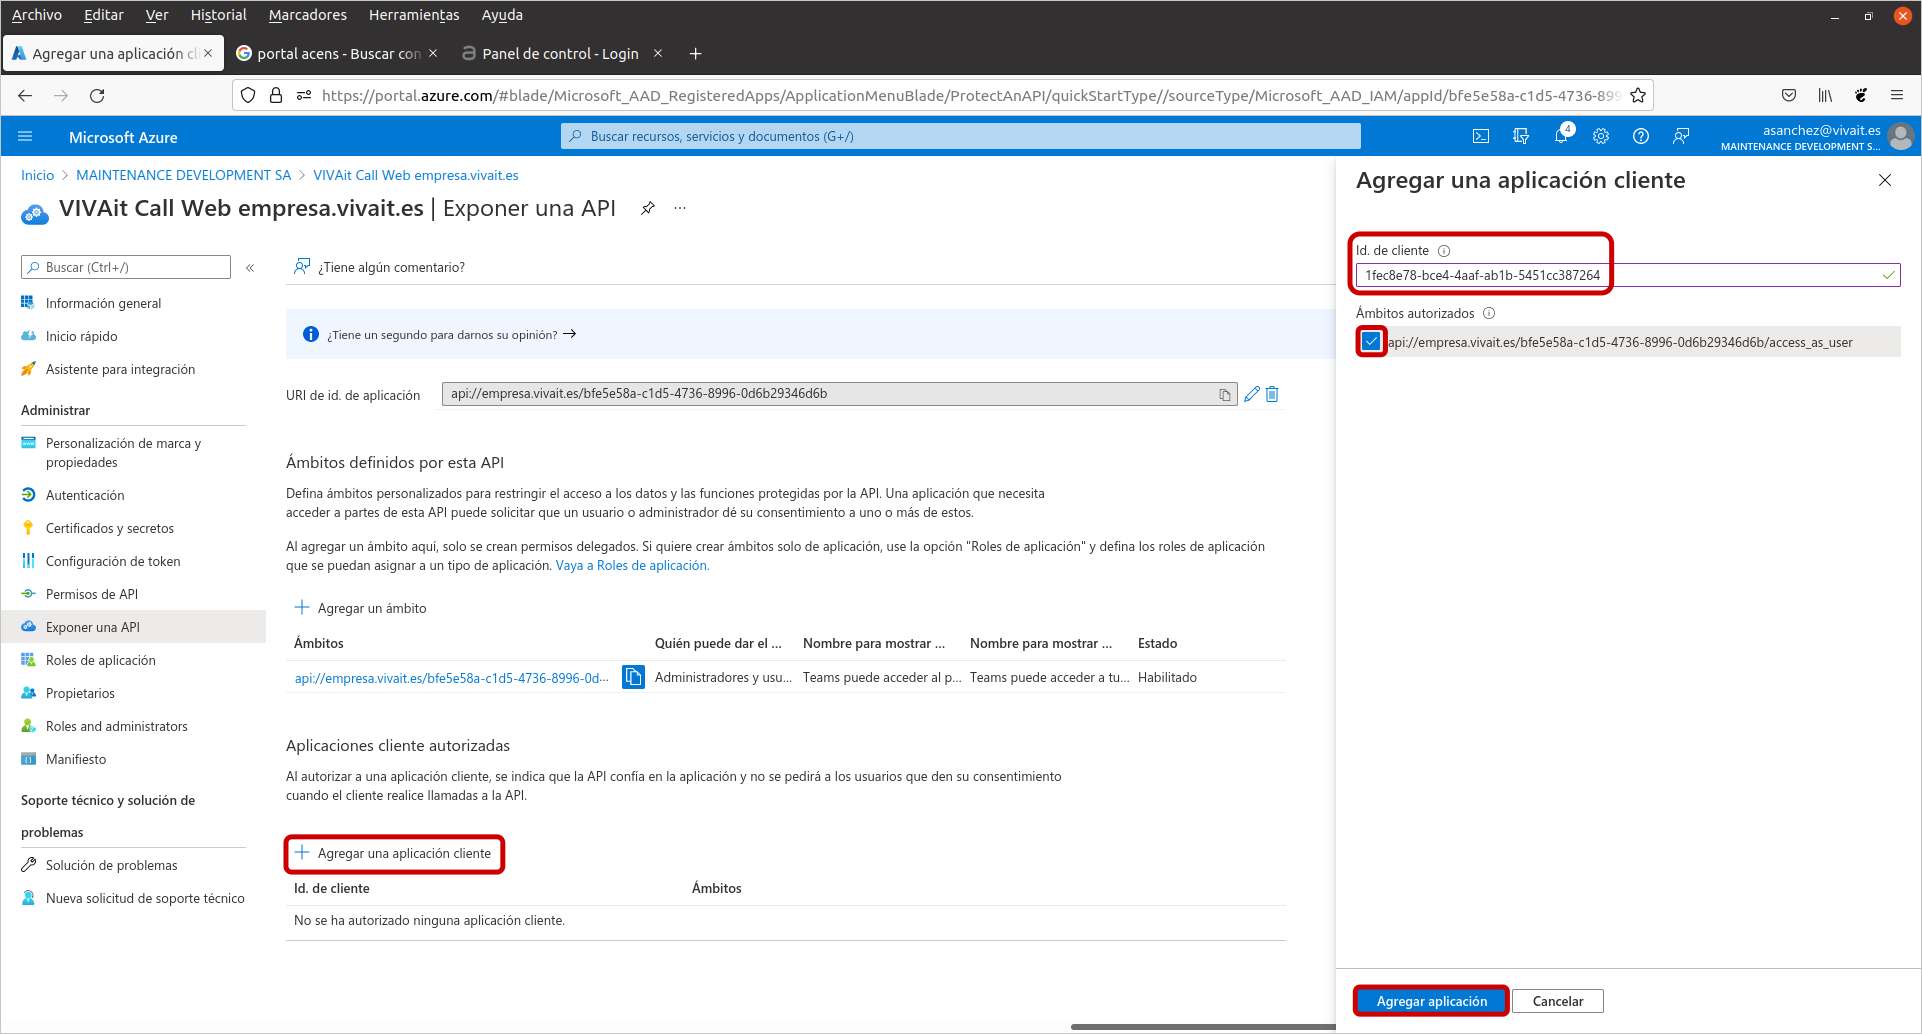Close the Agregar una aplicación cliente panel
Viewport: 1922px width, 1034px height.
point(1885,180)
